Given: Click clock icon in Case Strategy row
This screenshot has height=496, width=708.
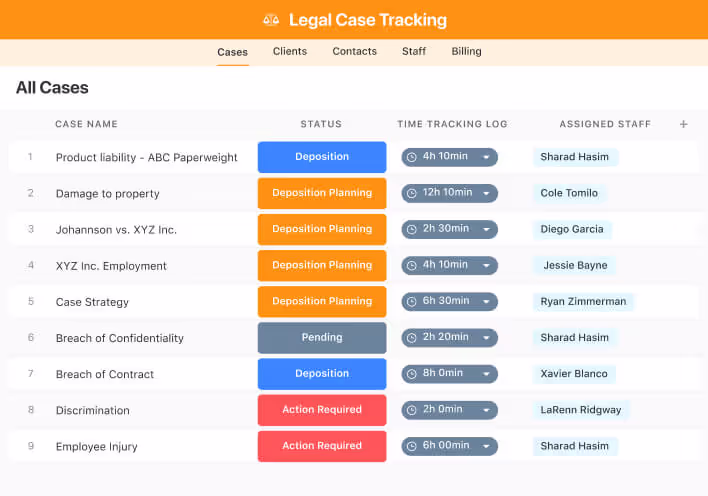Looking at the screenshot, I should point(411,302).
